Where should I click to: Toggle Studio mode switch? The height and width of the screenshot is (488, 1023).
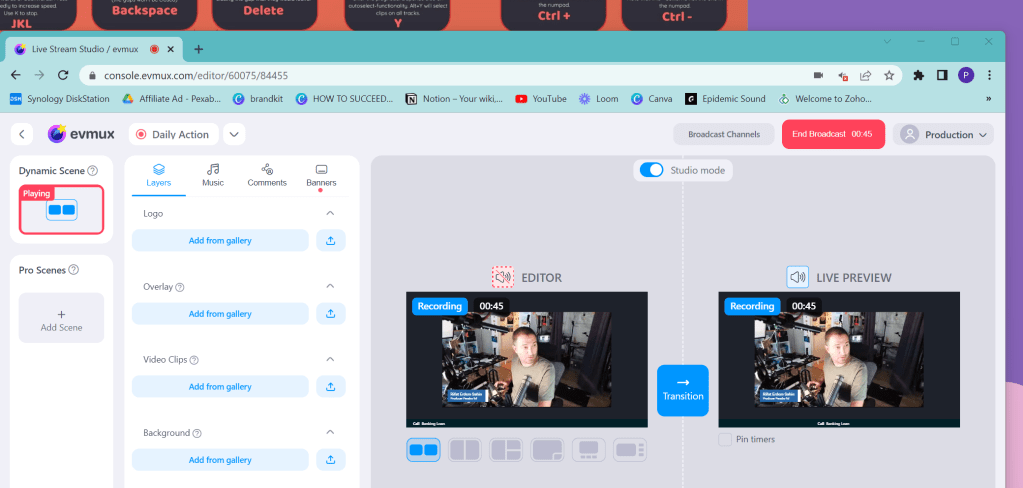click(651, 170)
